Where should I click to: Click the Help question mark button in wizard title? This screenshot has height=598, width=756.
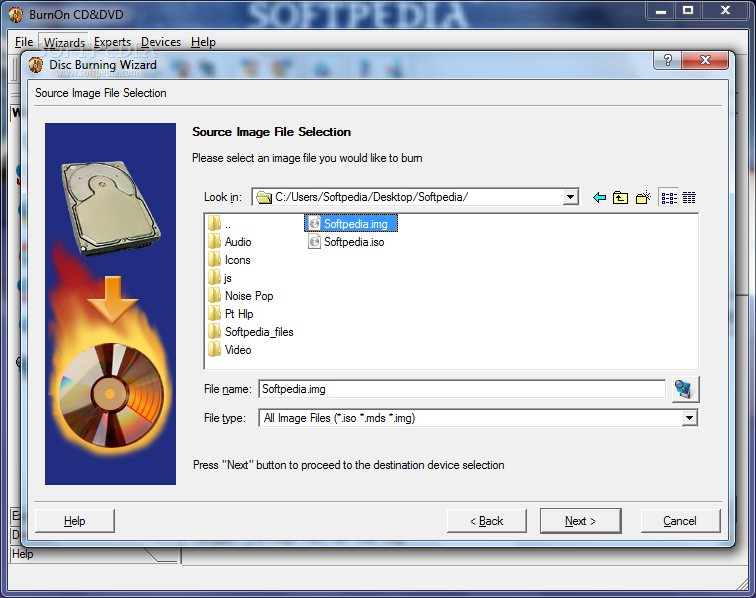(667, 60)
